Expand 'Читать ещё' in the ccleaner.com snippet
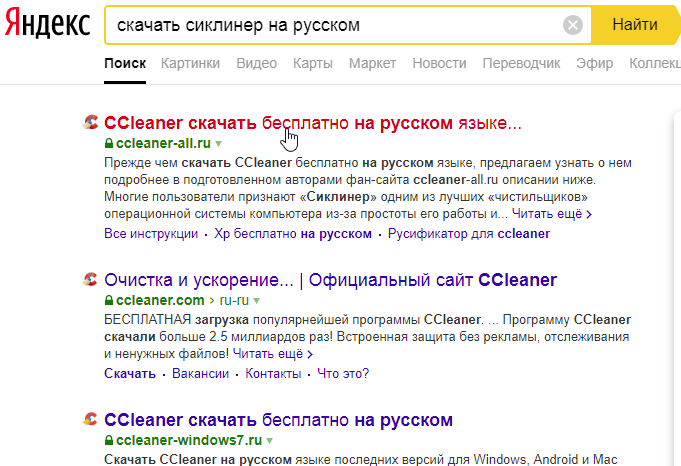 [272, 354]
